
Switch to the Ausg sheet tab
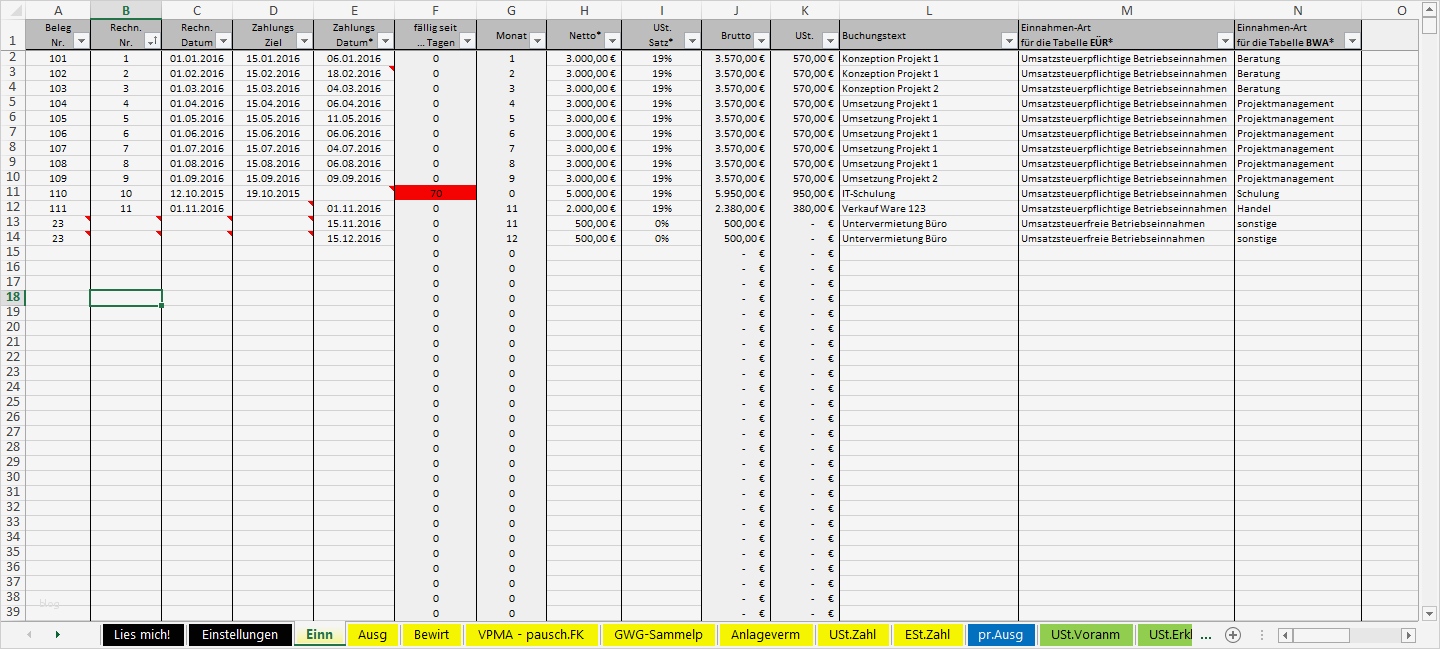point(372,634)
